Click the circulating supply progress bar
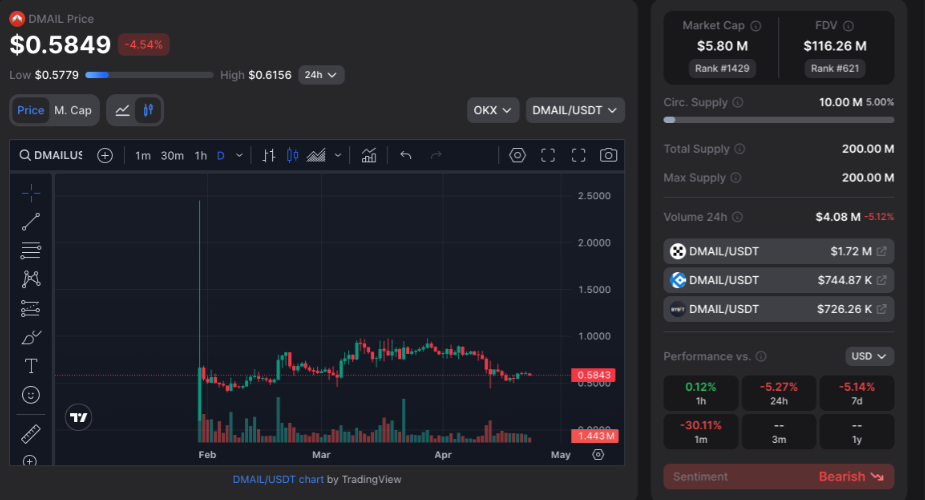 (779, 120)
